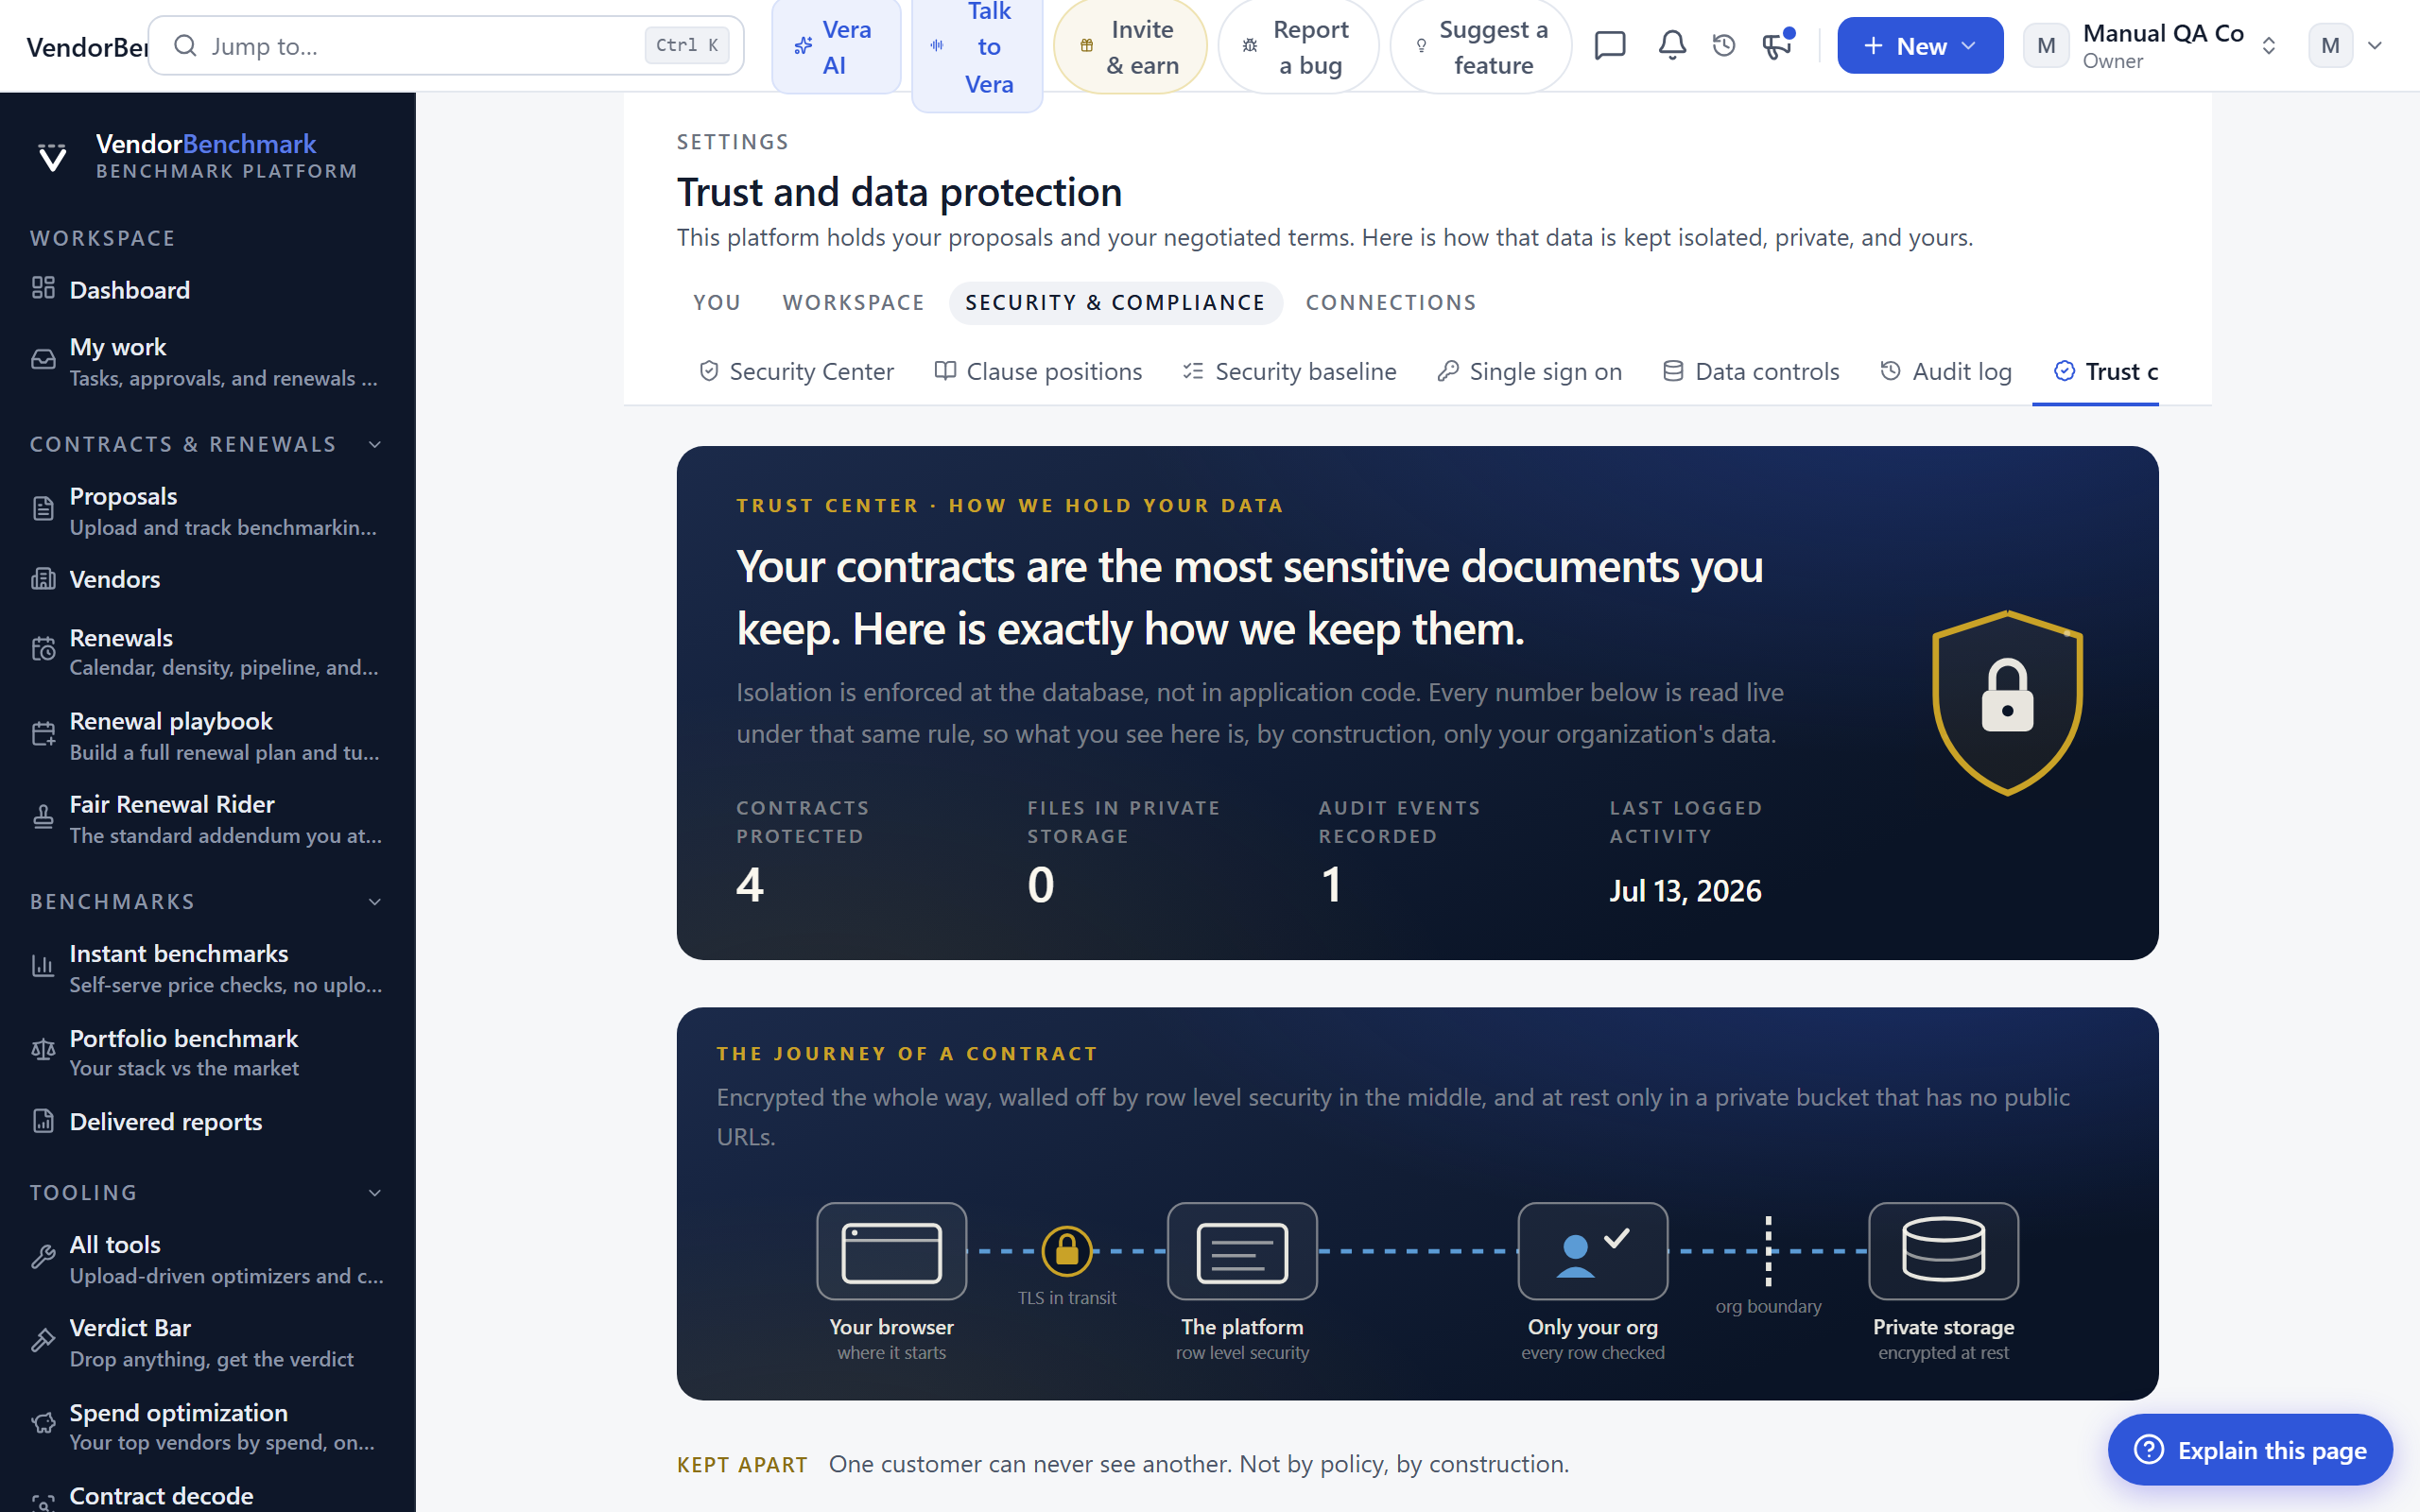This screenshot has width=2420, height=1512.
Task: Click the Dashboard grid icon
Action: (x=43, y=289)
